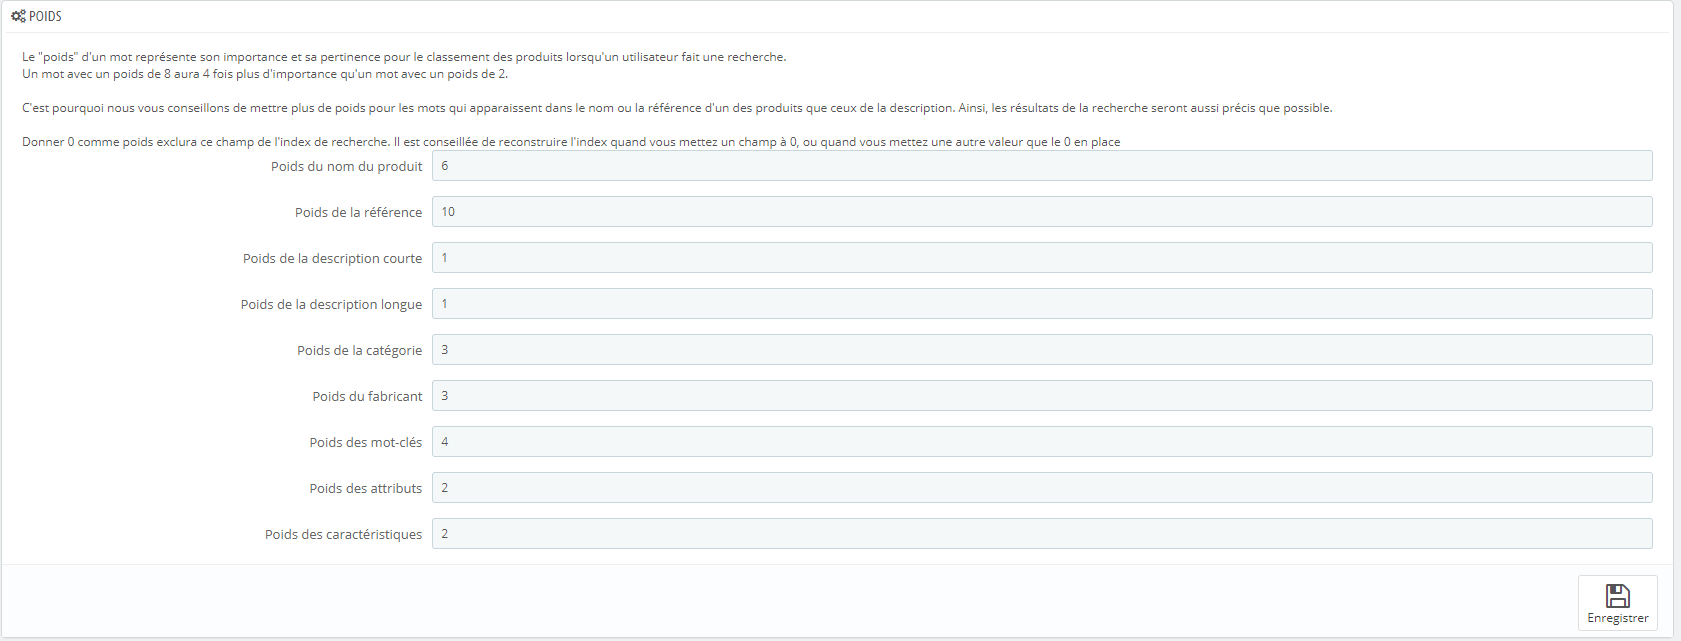Click the paragraph starting 'C'est pourquoi nous vous'

[677, 108]
